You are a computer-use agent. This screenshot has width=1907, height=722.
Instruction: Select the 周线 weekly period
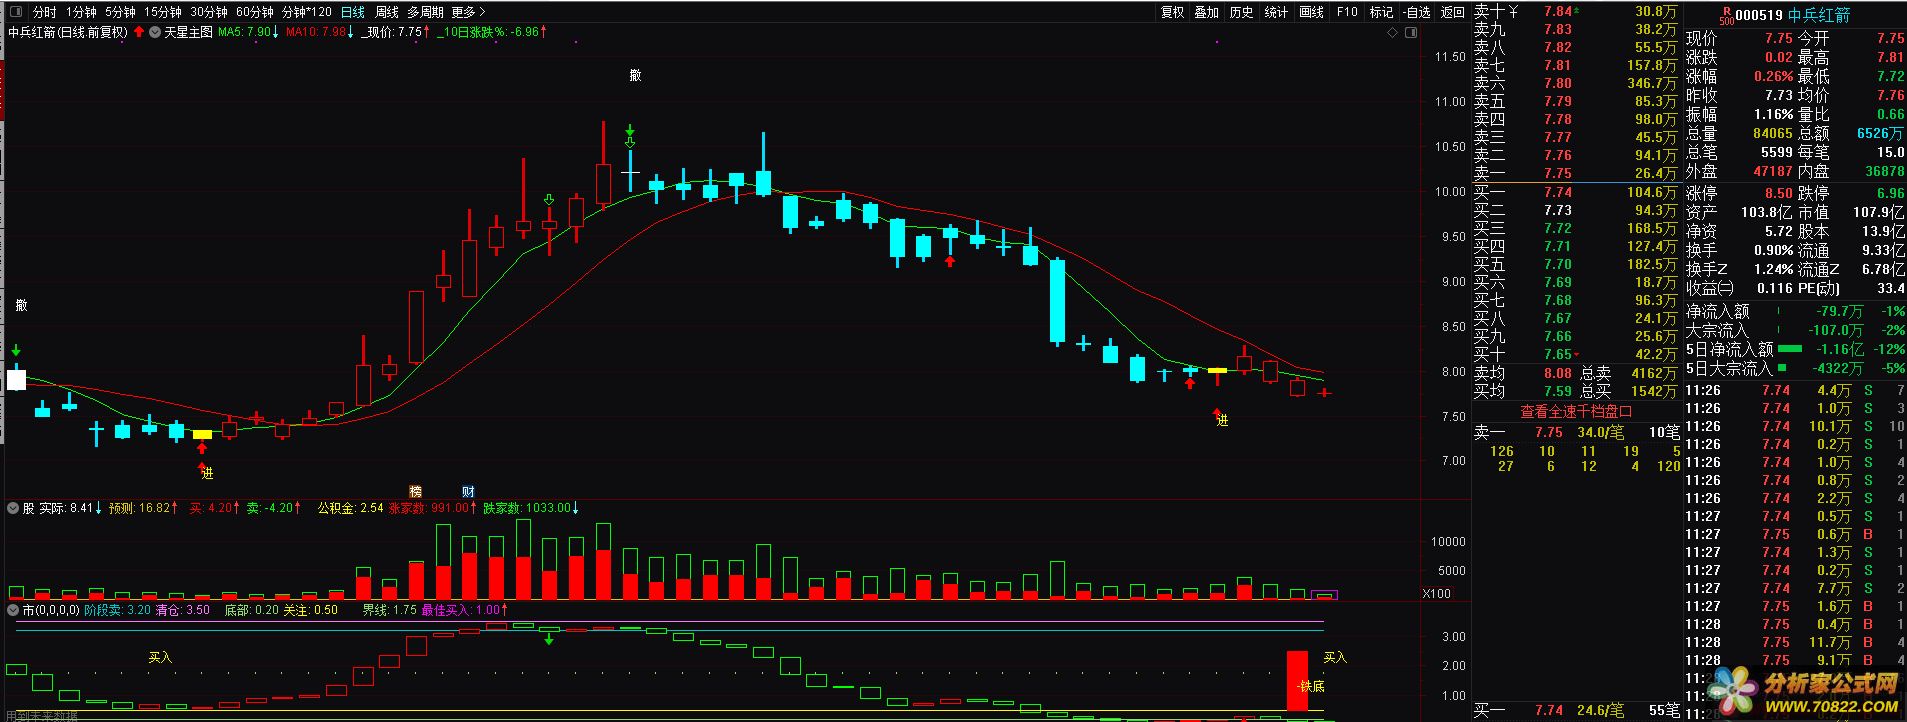386,12
